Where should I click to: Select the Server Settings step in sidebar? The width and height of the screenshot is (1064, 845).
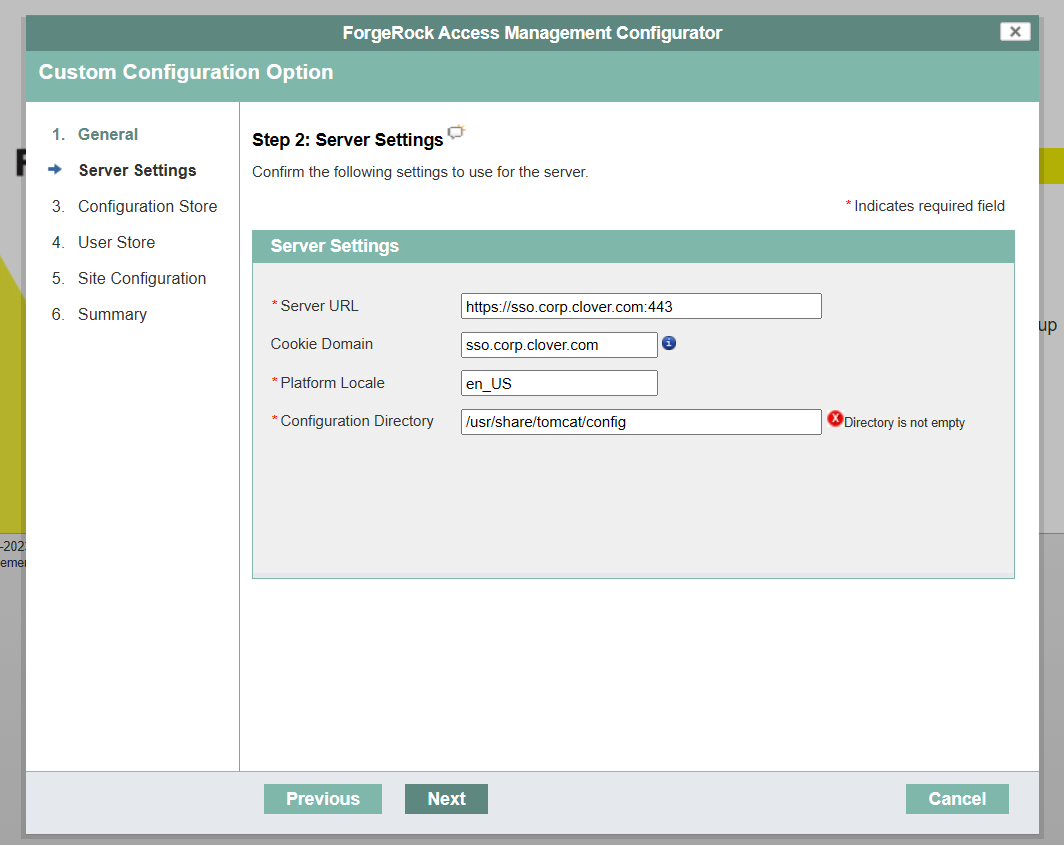137,170
